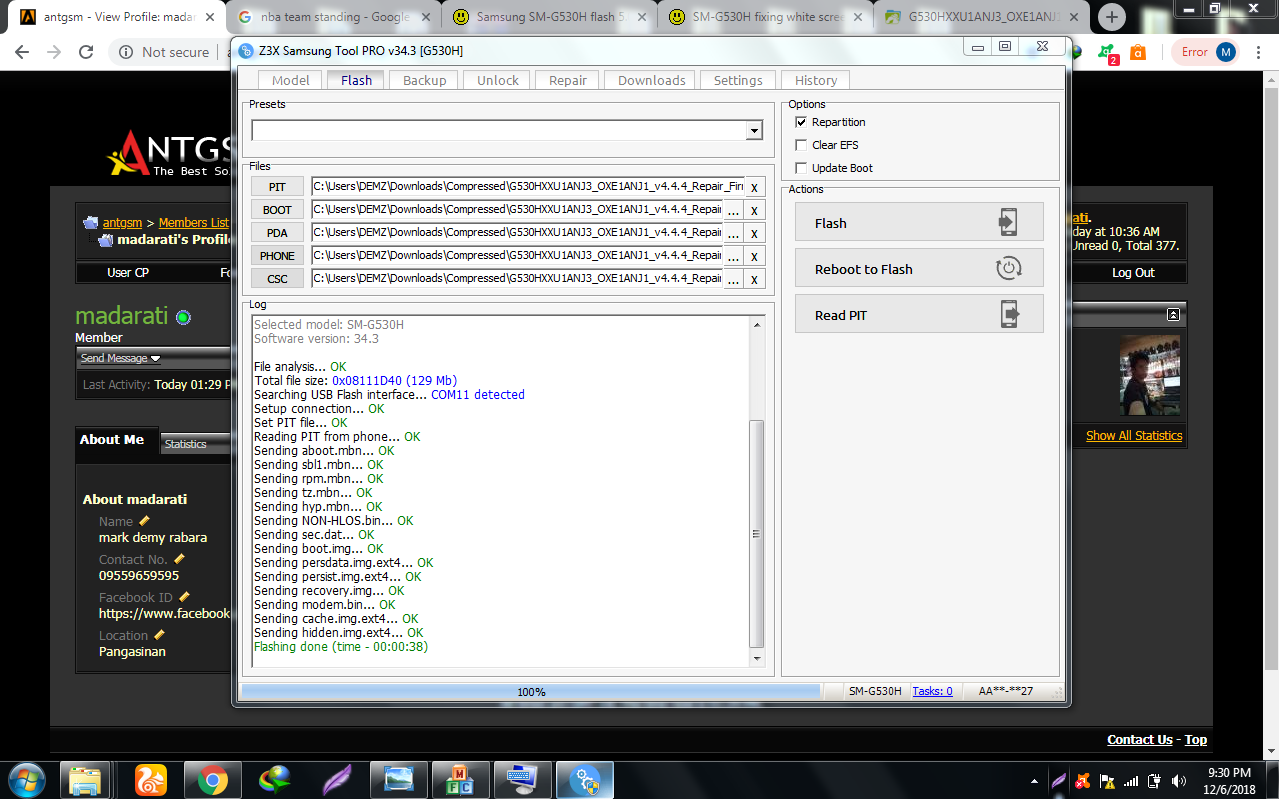Enable the Update Boot checkbox
1279x799 pixels.
800,168
